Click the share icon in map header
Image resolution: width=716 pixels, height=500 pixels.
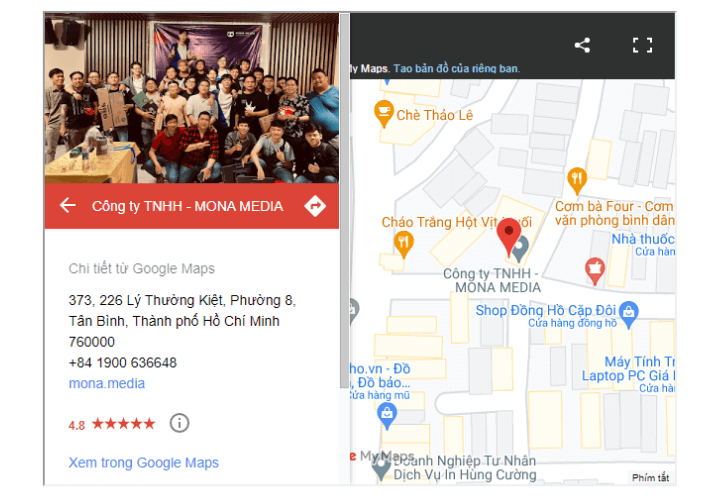click(582, 45)
